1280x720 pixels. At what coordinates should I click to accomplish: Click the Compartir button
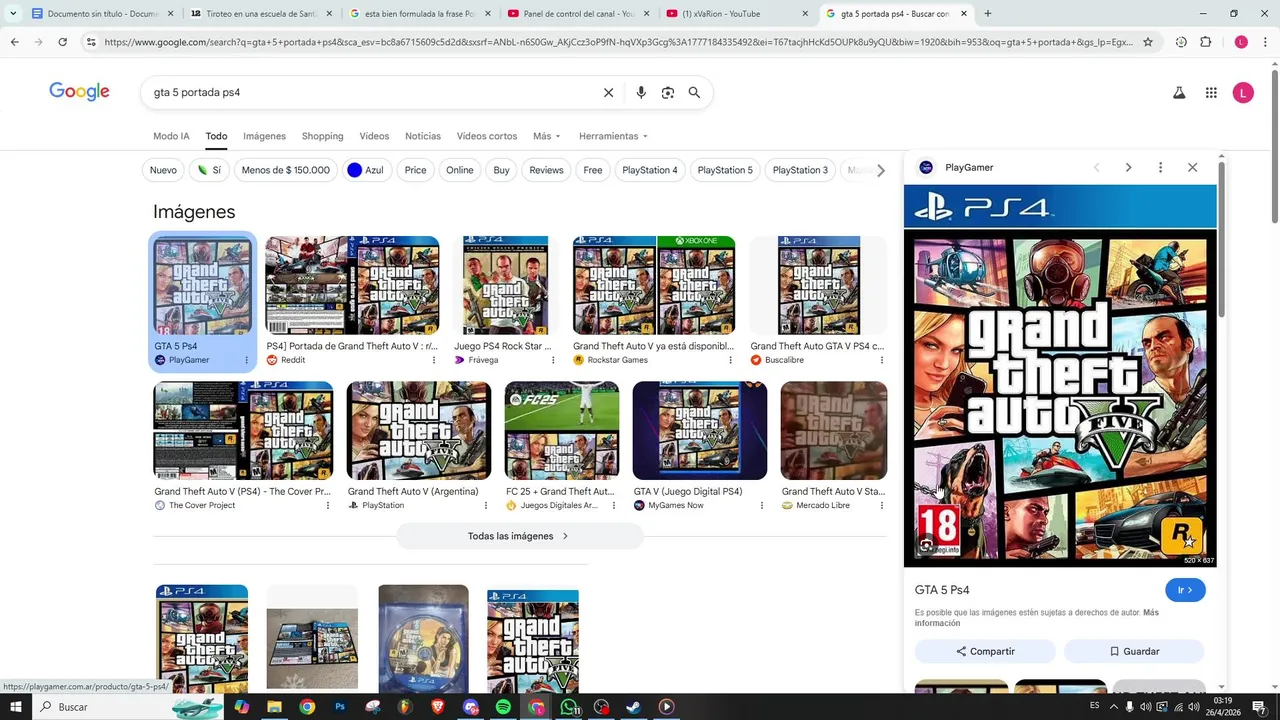click(985, 651)
